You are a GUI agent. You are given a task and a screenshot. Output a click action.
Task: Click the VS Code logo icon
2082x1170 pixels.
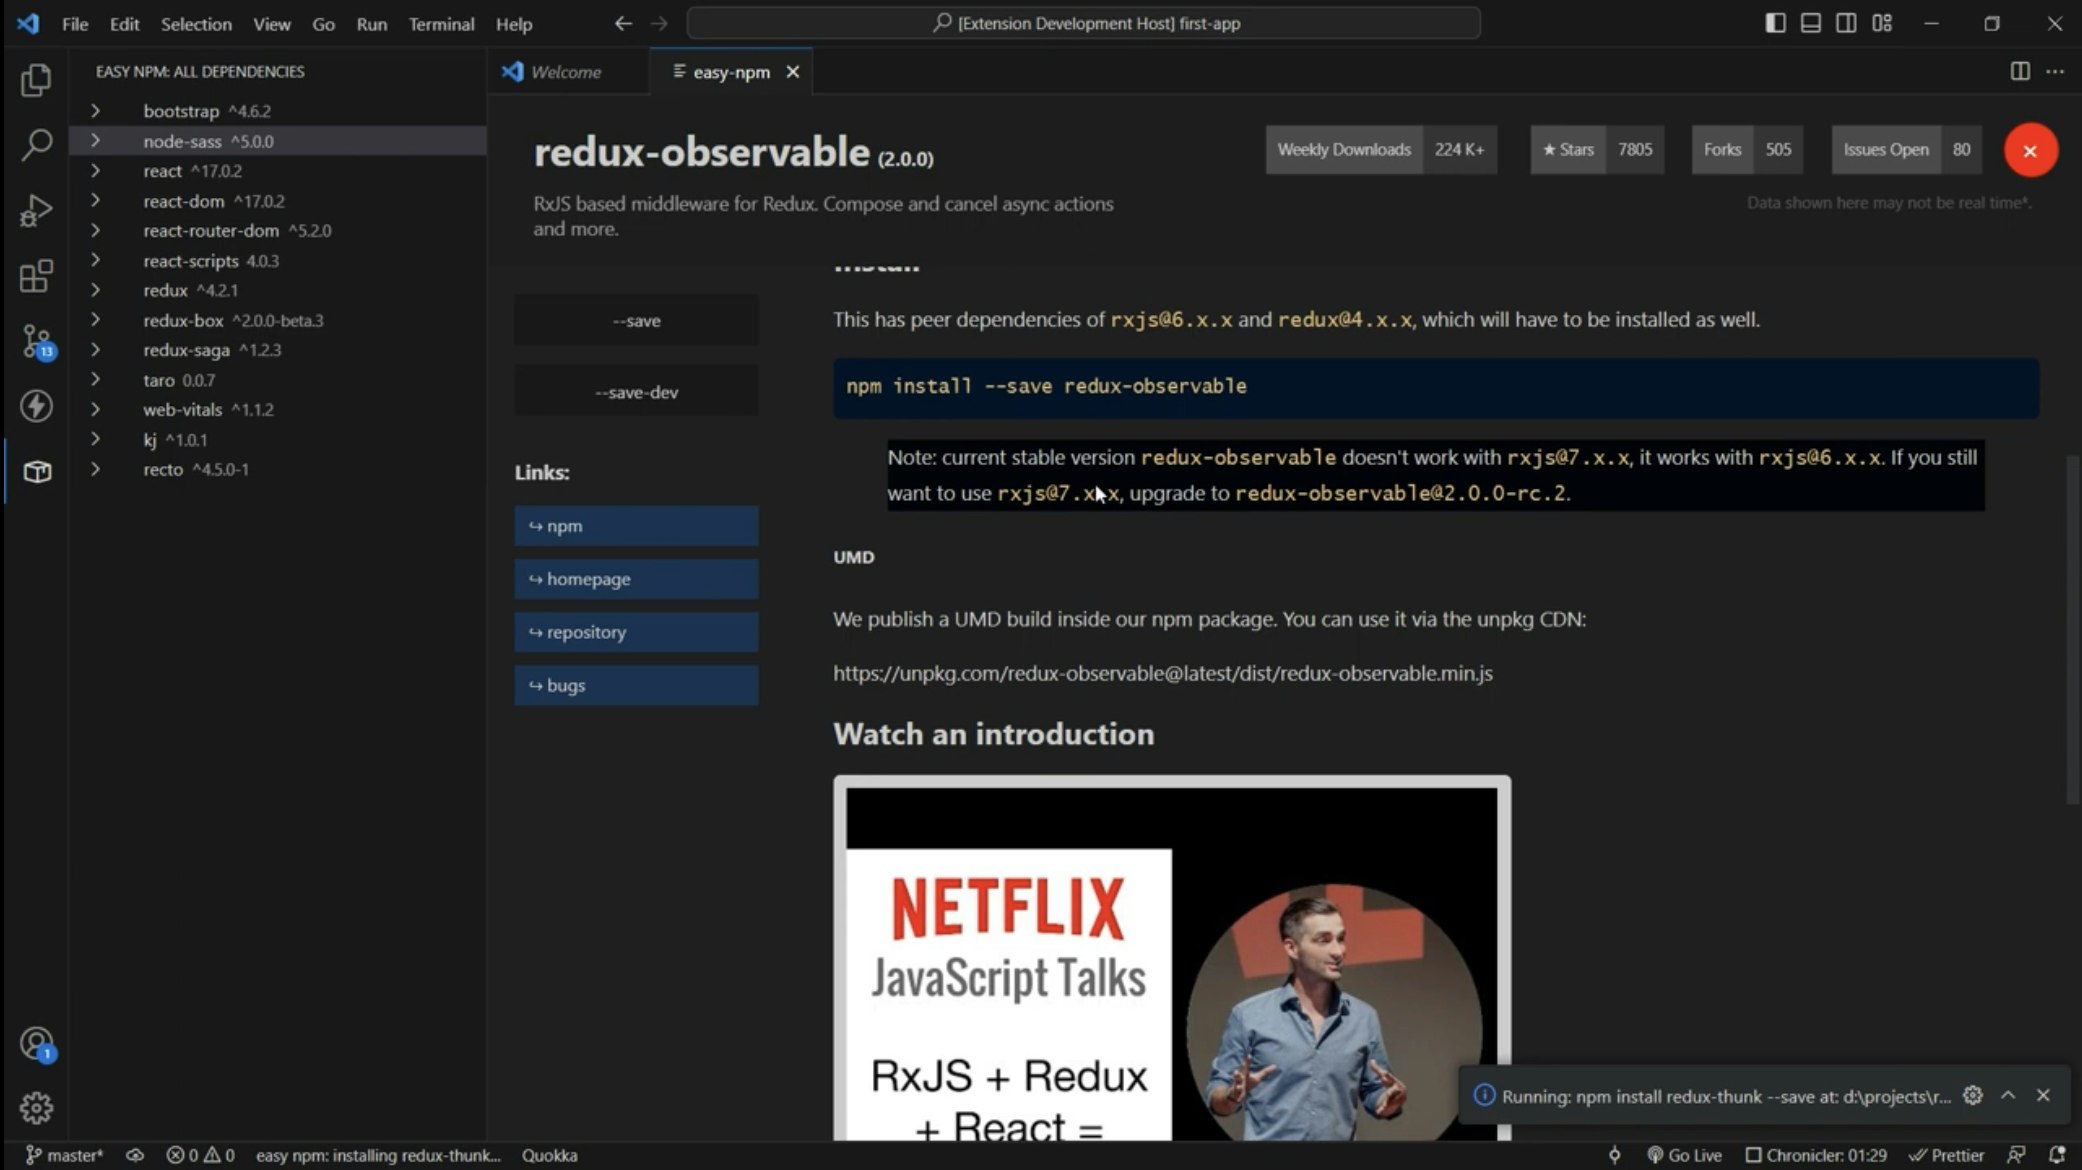point(28,23)
